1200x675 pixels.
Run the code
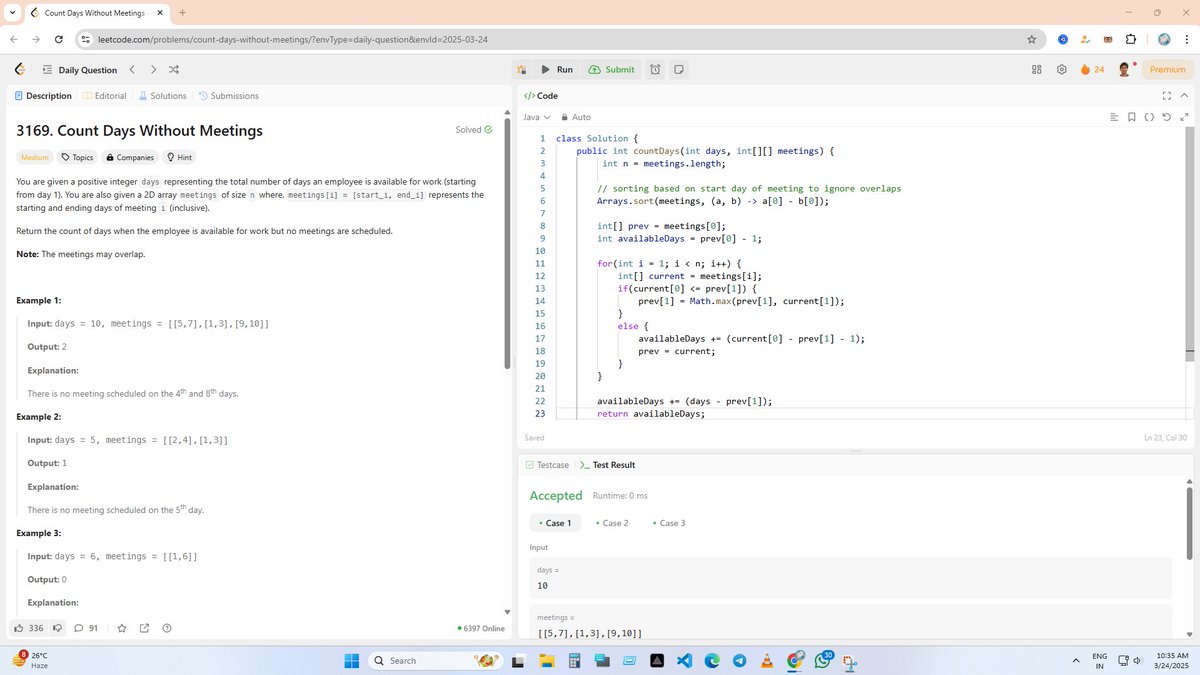[x=557, y=70]
